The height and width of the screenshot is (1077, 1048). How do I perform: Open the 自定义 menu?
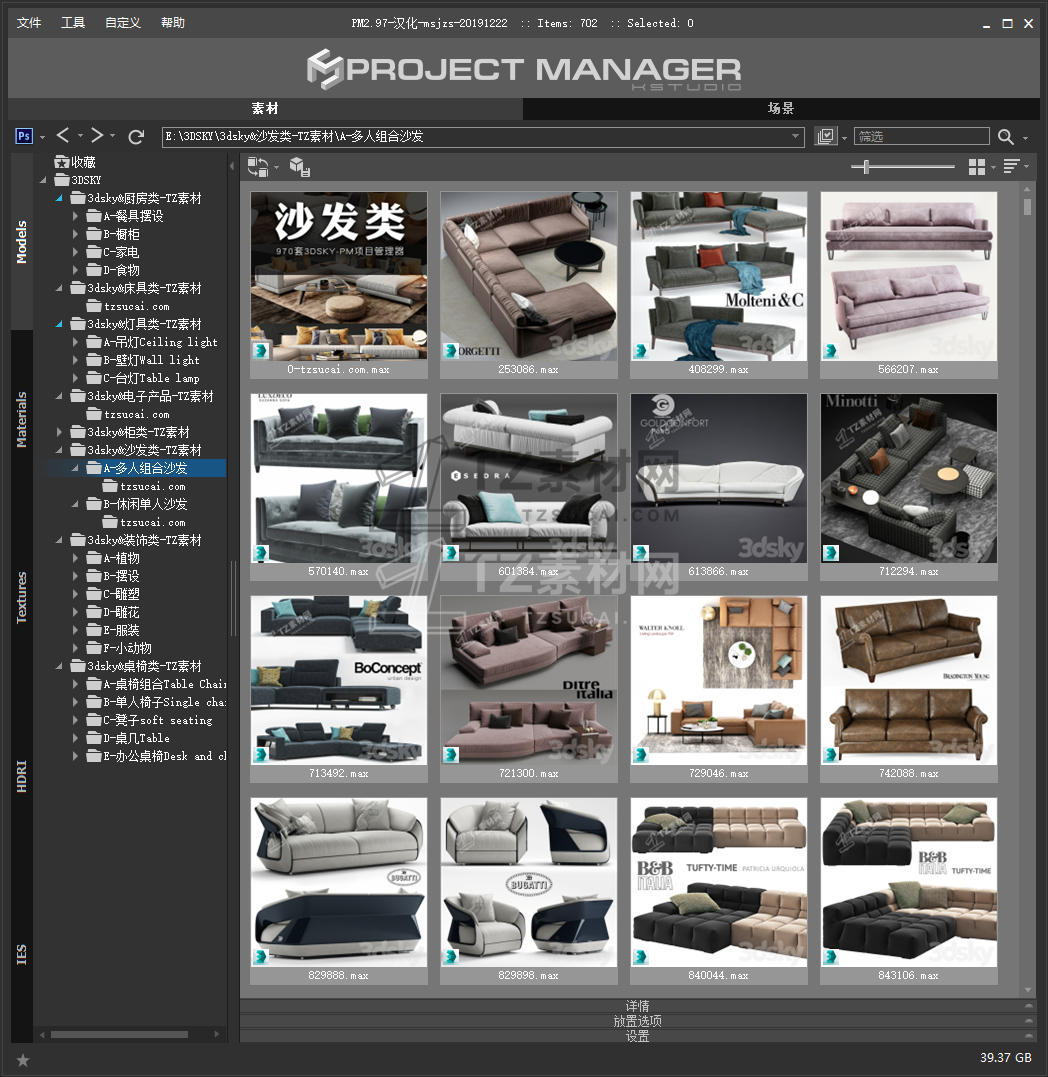coord(123,23)
